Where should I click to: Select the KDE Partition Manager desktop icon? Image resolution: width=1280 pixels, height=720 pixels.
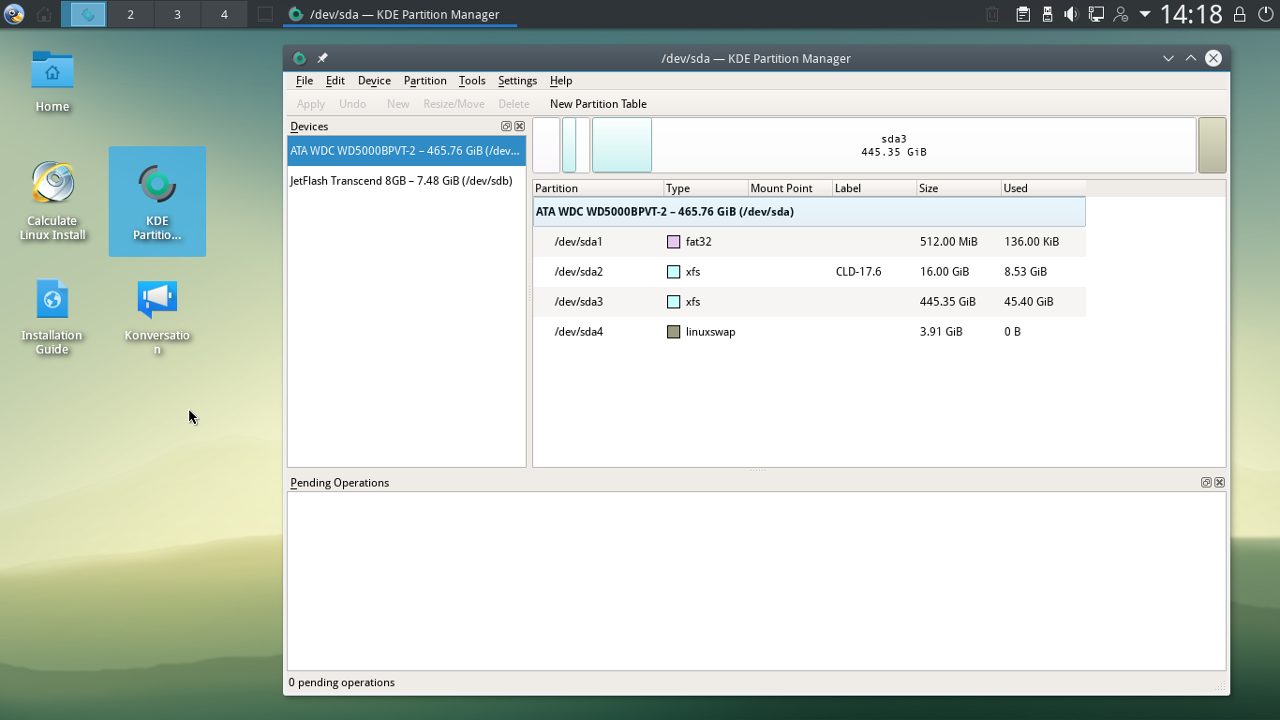click(x=157, y=201)
